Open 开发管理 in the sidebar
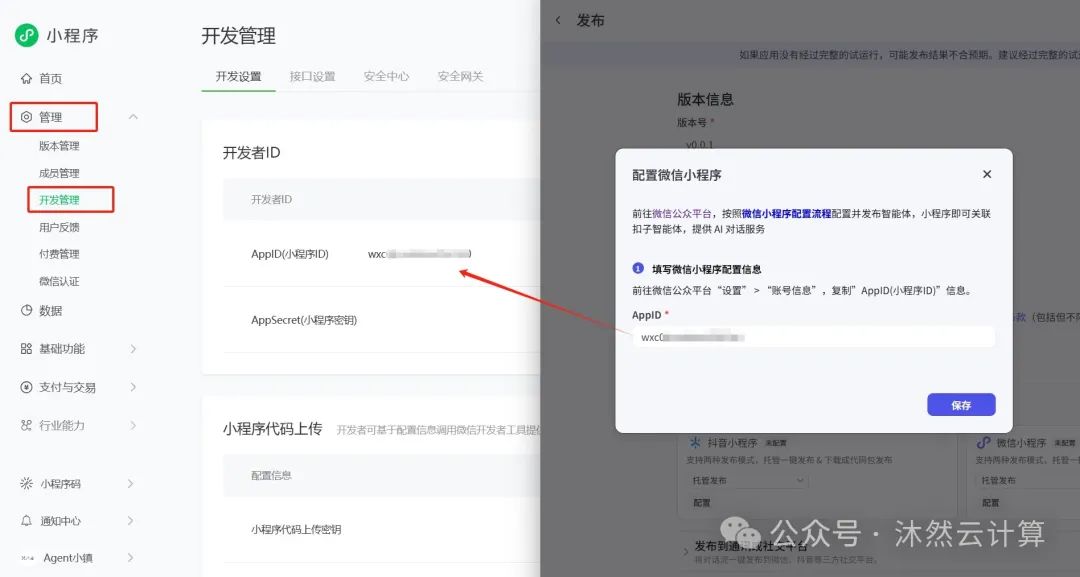Viewport: 1080px width, 577px height. coord(59,200)
